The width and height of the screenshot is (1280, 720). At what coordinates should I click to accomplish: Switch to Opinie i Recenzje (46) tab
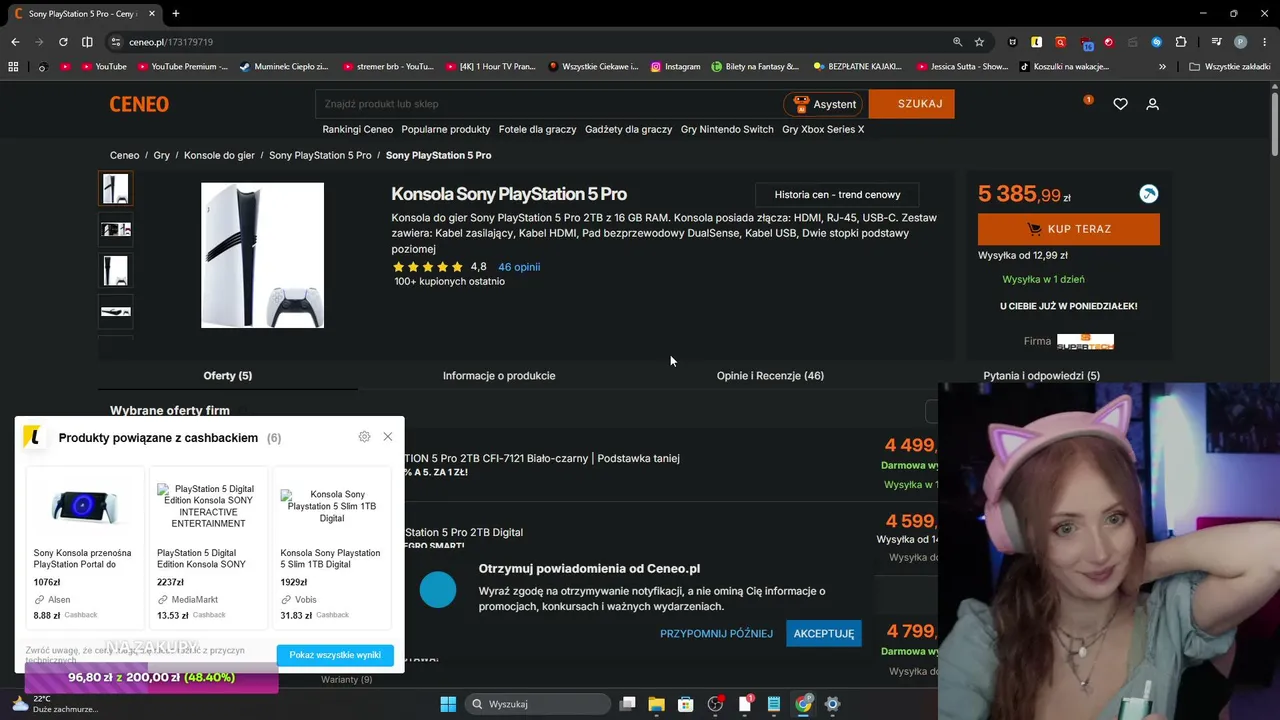point(770,376)
